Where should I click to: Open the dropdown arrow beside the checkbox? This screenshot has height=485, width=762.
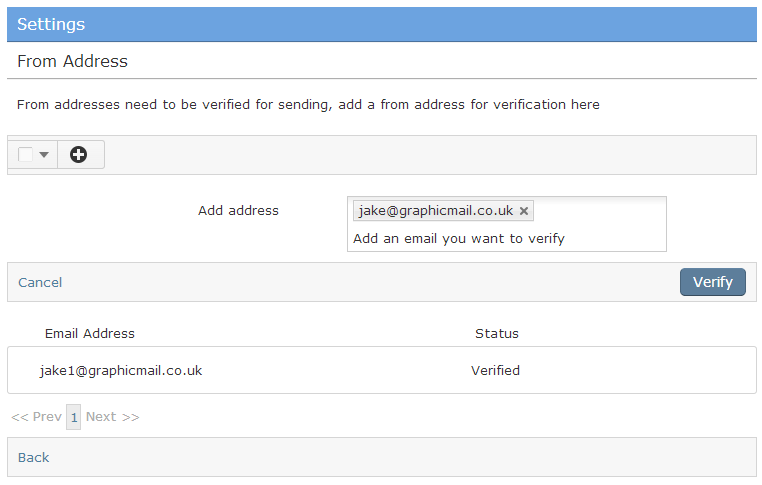click(44, 155)
